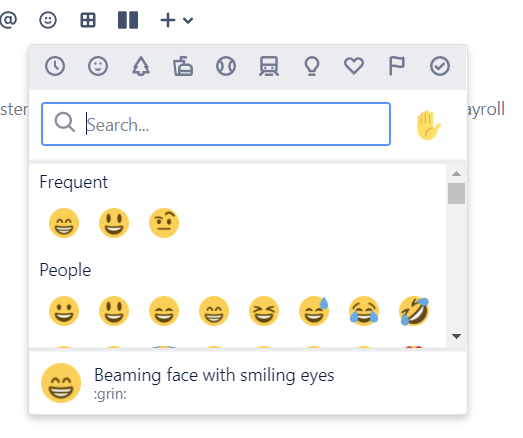The image size is (523, 438).
Task: Jump to Flags category icon
Action: [x=397, y=66]
